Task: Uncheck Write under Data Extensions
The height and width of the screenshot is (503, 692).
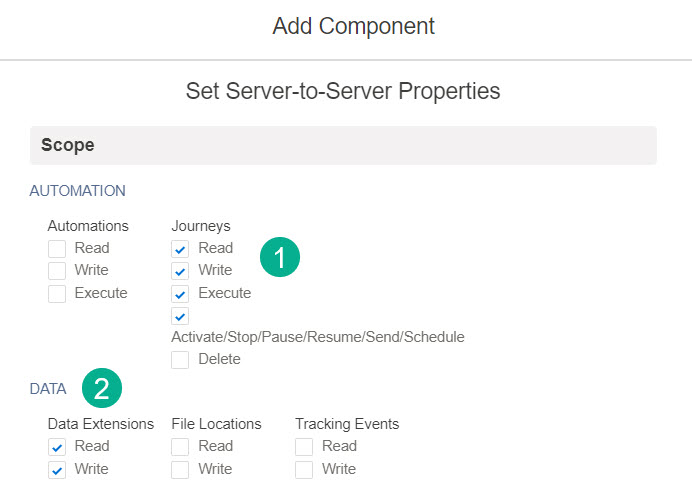Action: click(x=57, y=470)
